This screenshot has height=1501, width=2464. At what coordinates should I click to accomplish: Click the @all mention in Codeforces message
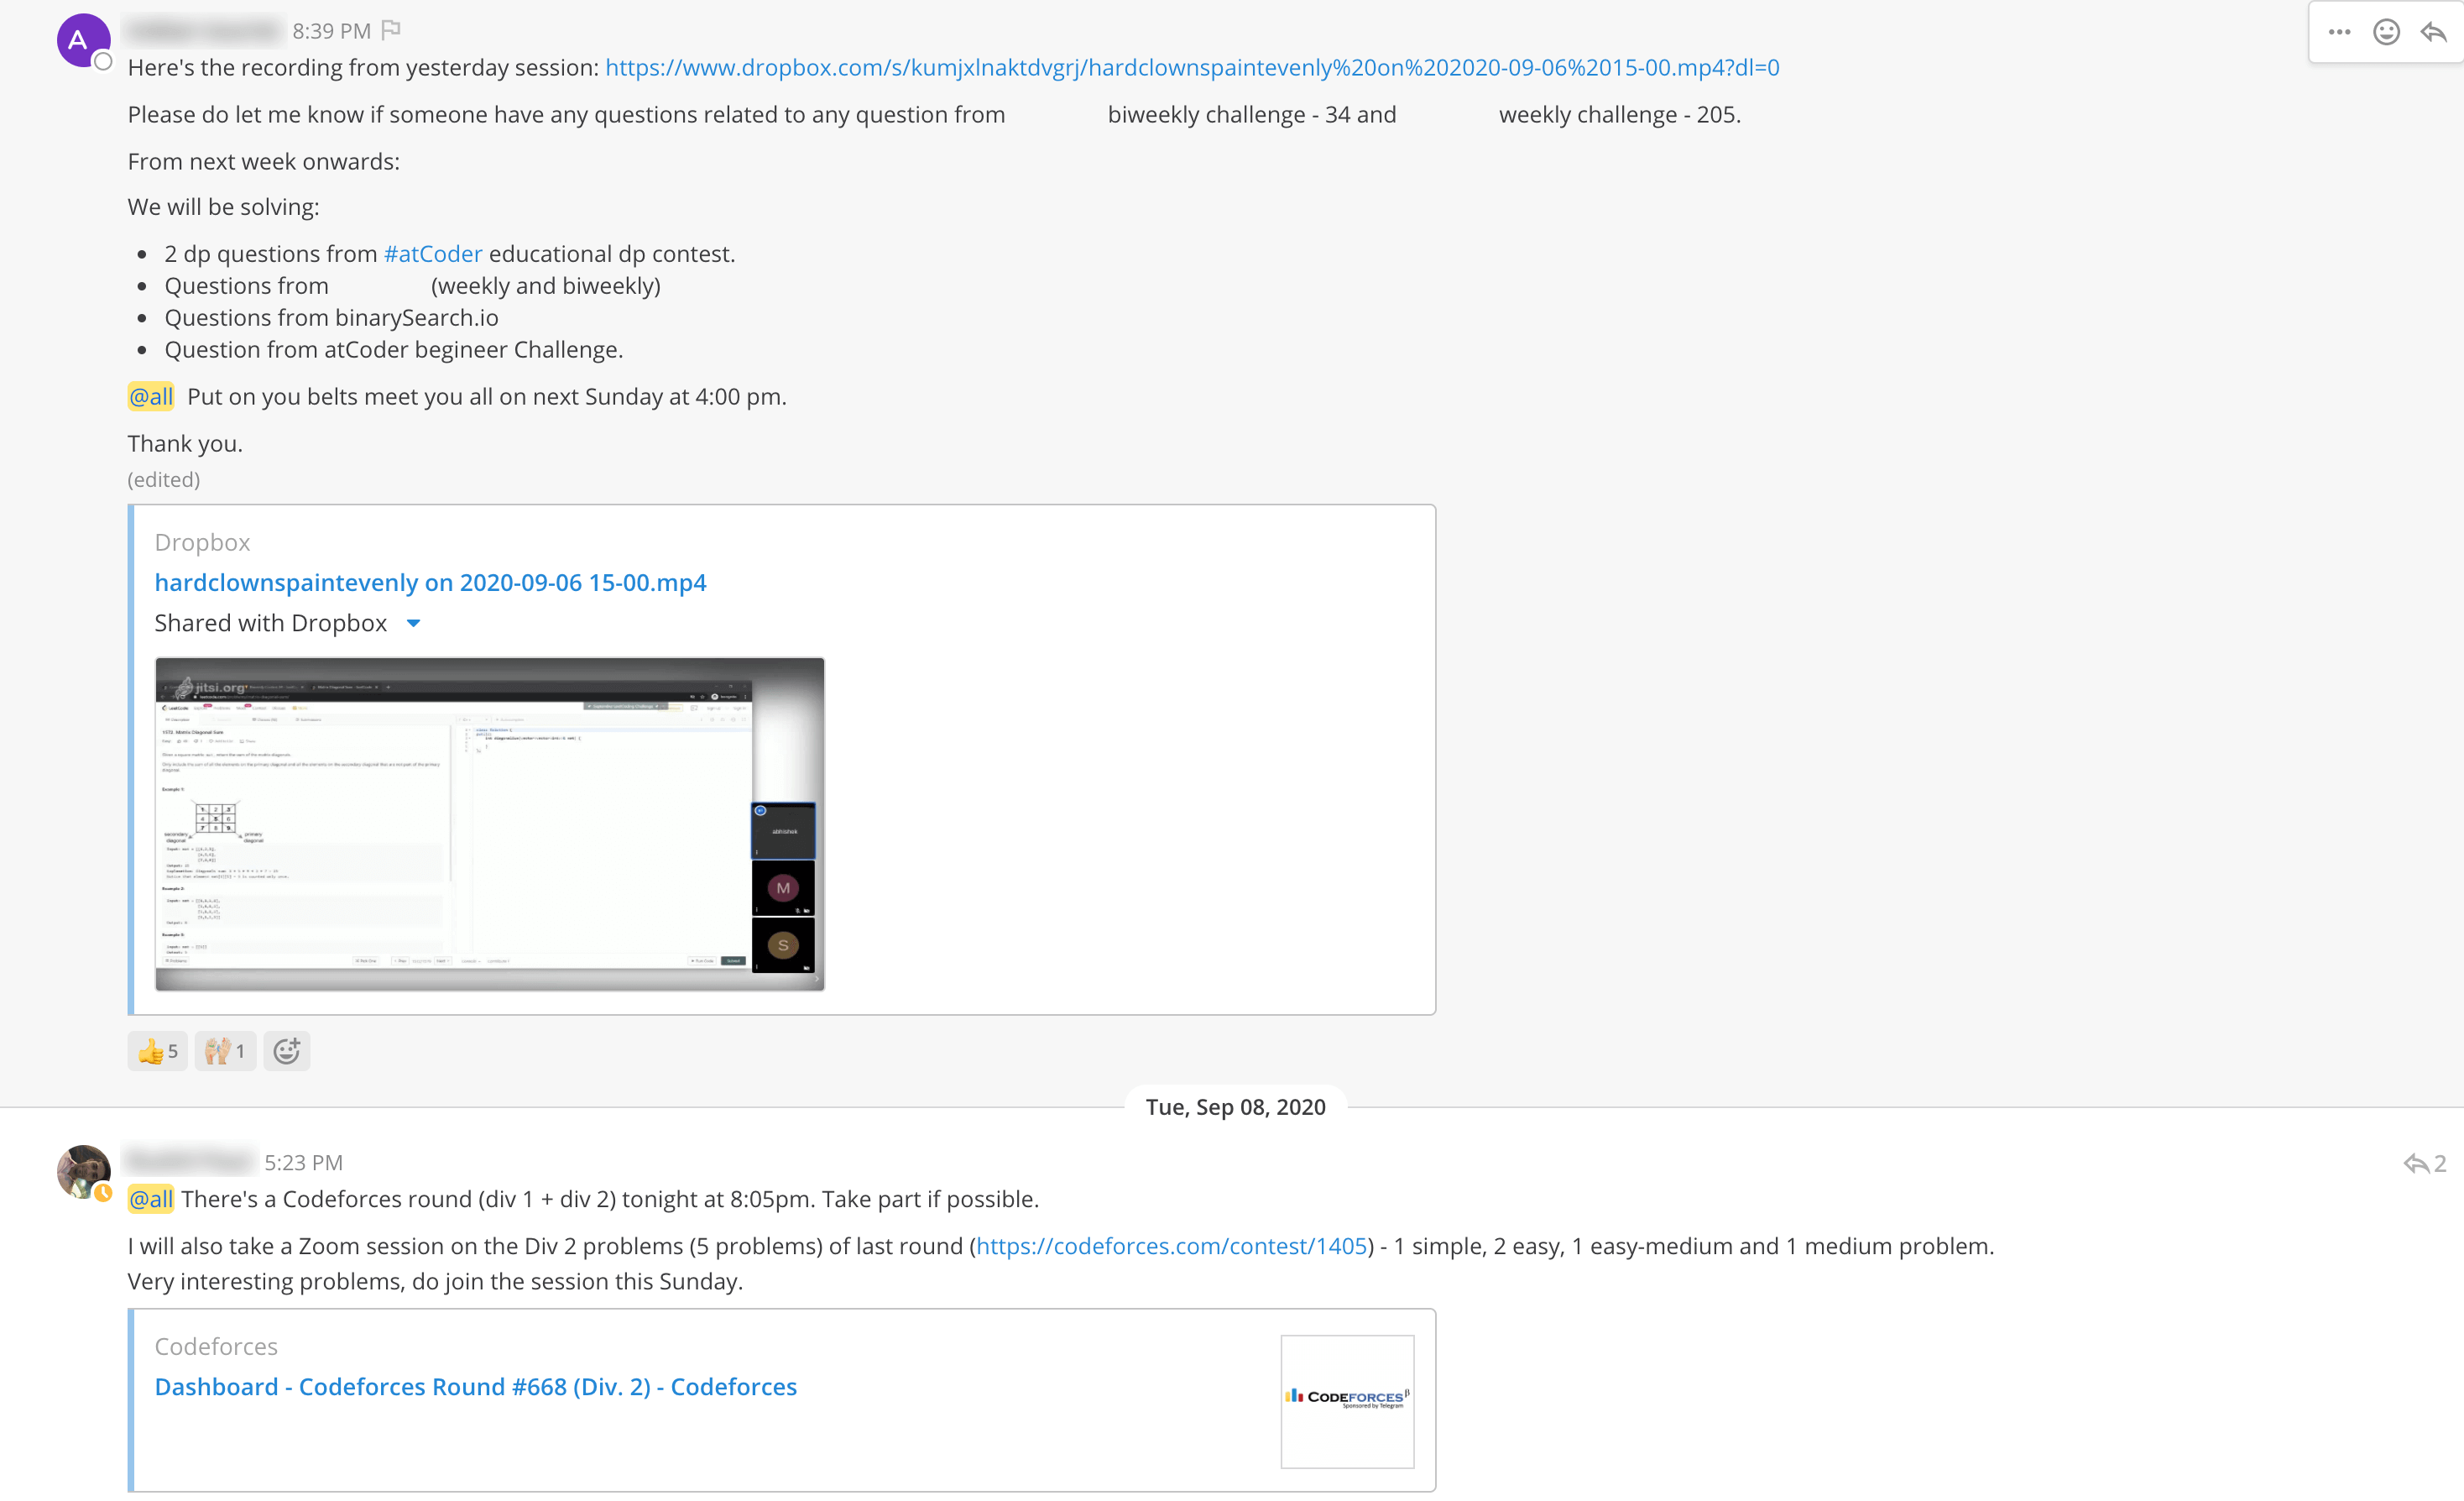tap(151, 1199)
